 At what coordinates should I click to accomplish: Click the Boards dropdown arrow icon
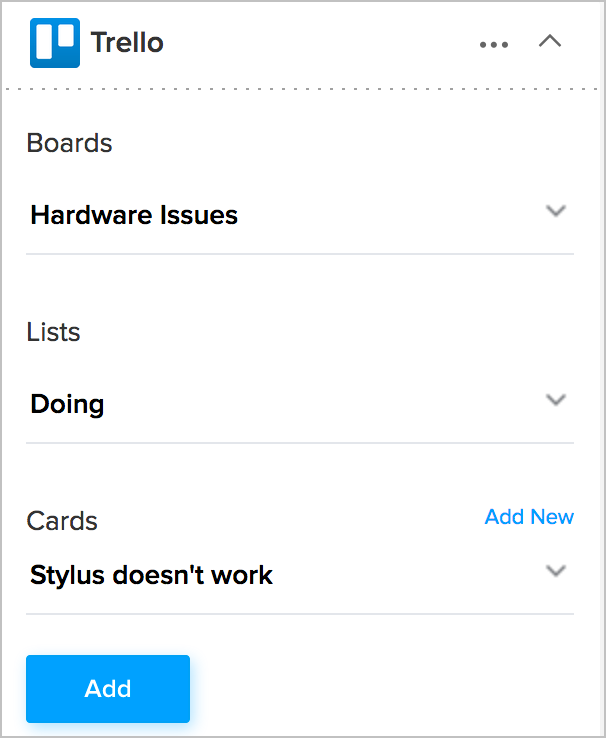tap(556, 211)
